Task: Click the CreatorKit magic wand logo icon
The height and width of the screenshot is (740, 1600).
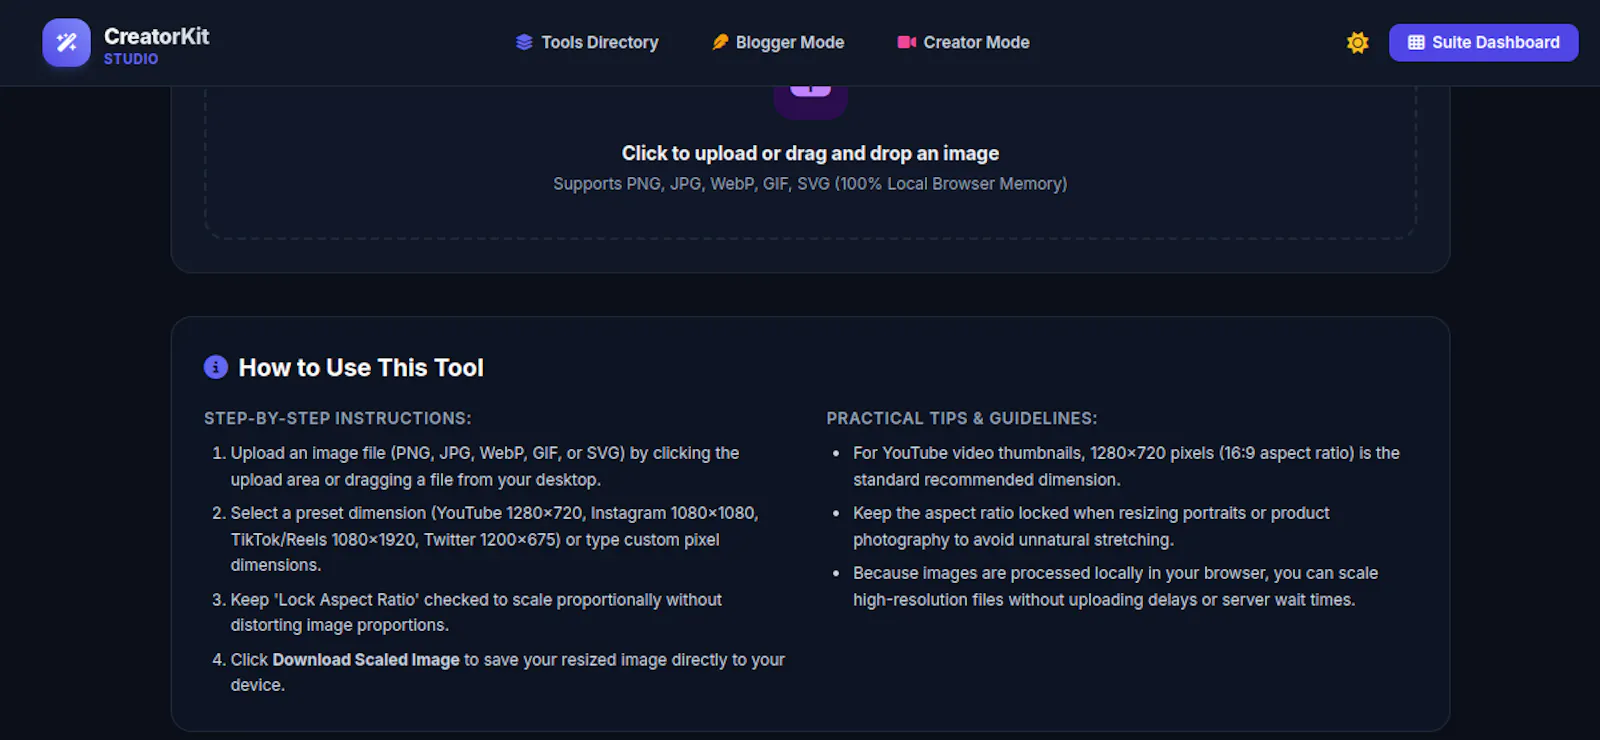Action: click(x=66, y=43)
